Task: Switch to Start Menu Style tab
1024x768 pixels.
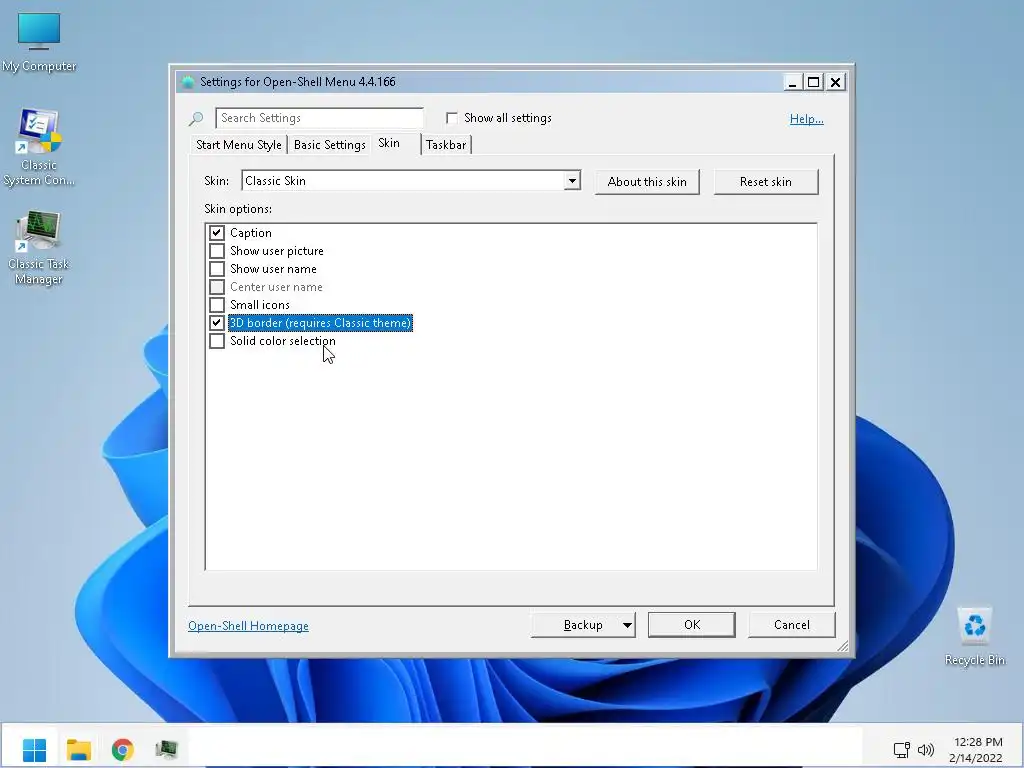Action: [x=238, y=145]
